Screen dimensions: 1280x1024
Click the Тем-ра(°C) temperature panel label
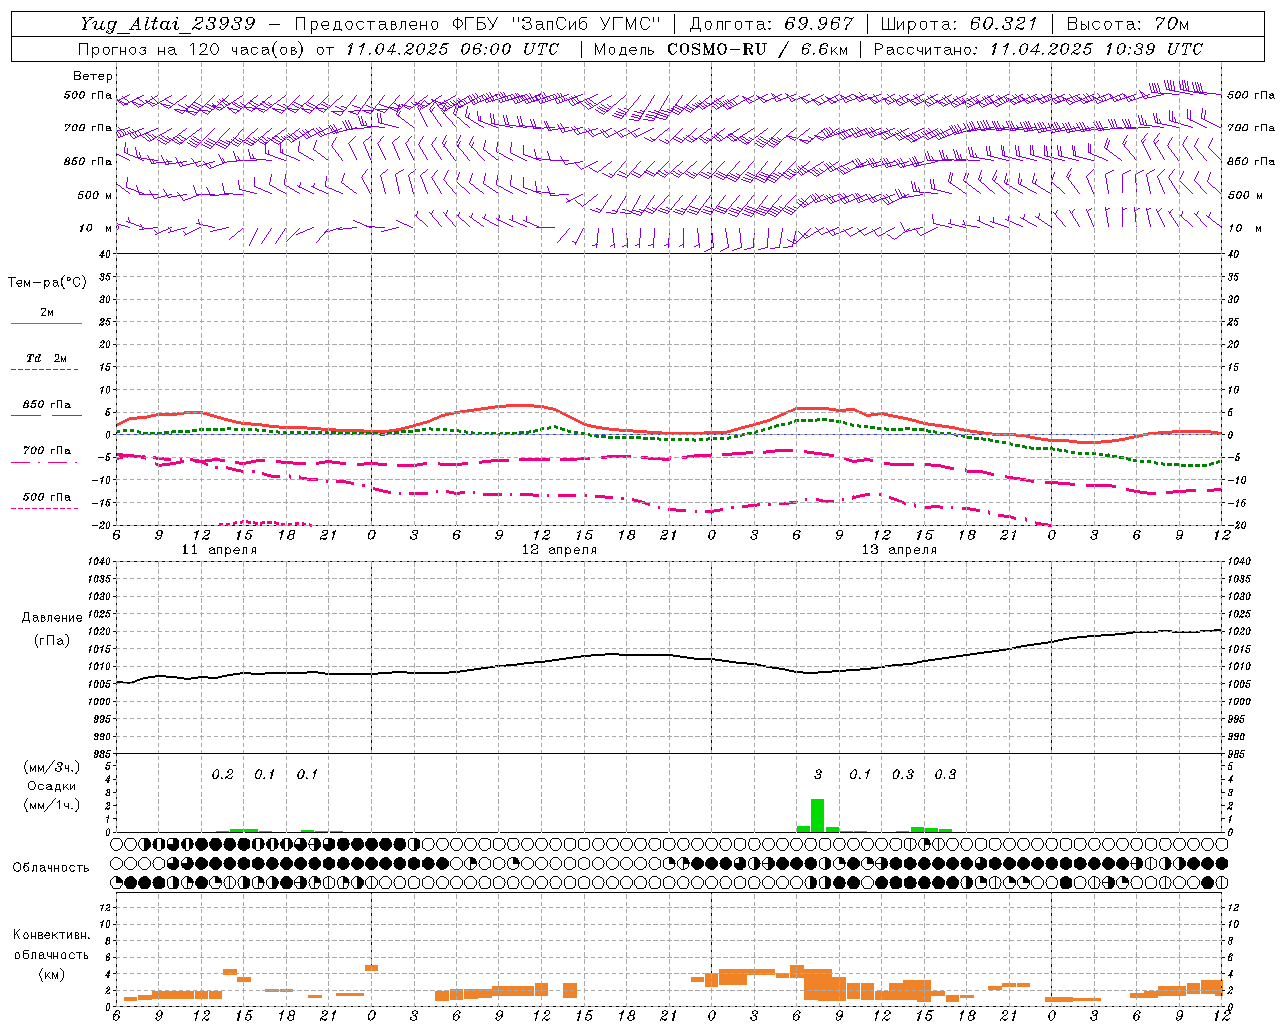(47, 283)
